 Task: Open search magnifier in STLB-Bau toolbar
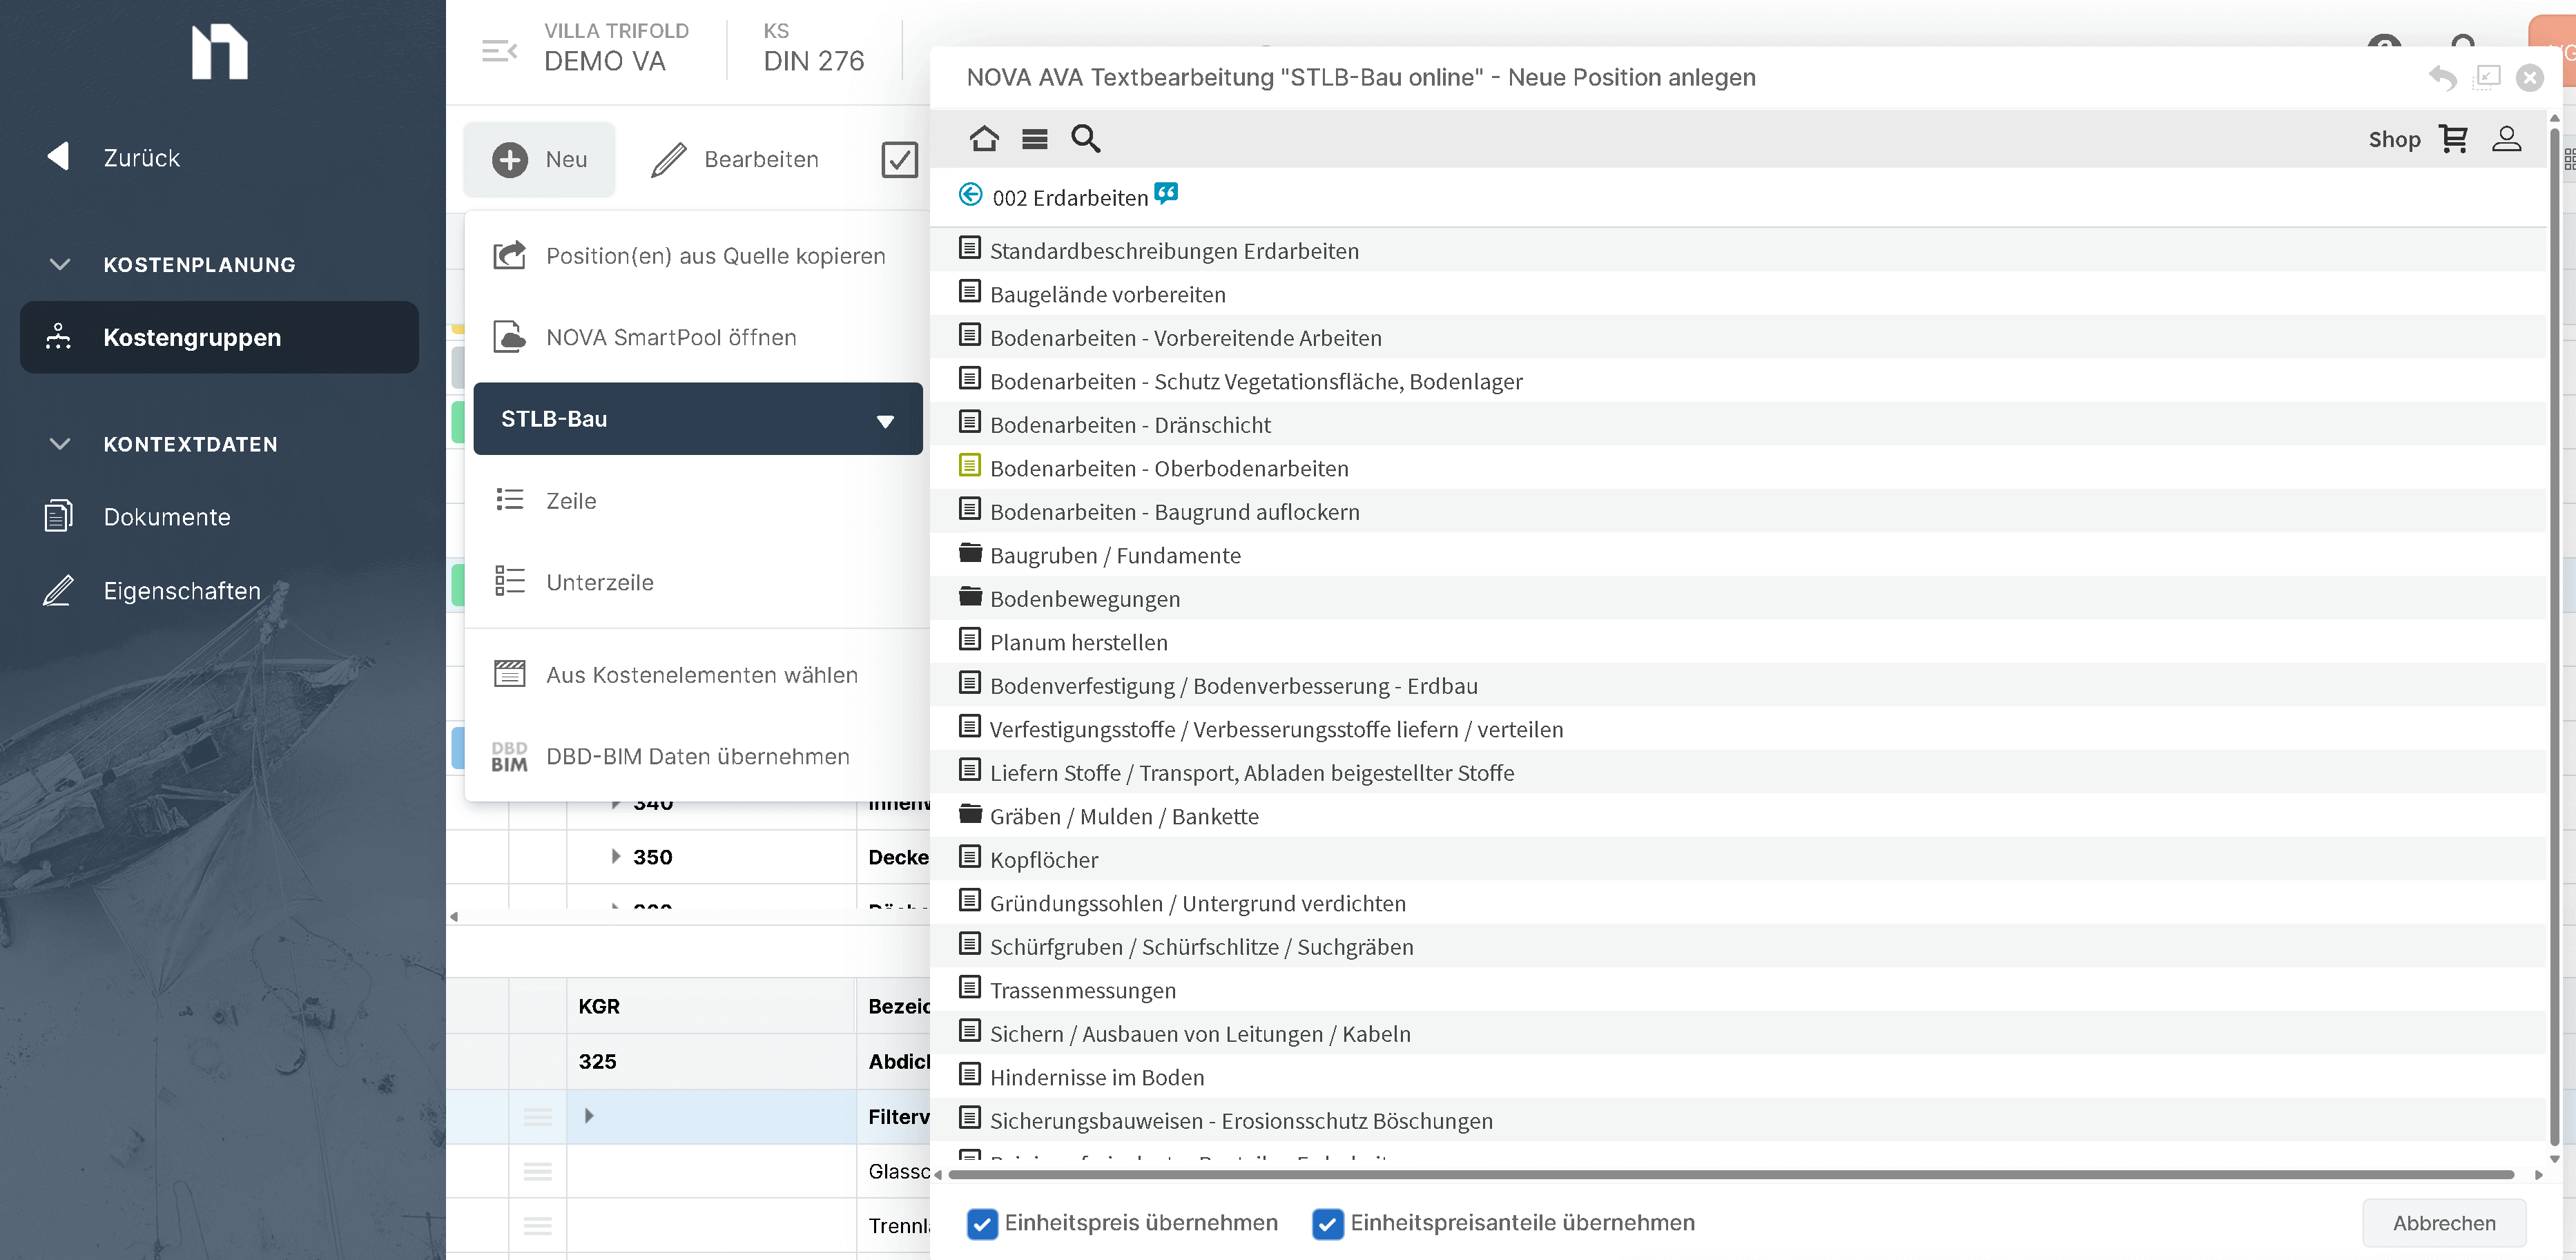1085,138
